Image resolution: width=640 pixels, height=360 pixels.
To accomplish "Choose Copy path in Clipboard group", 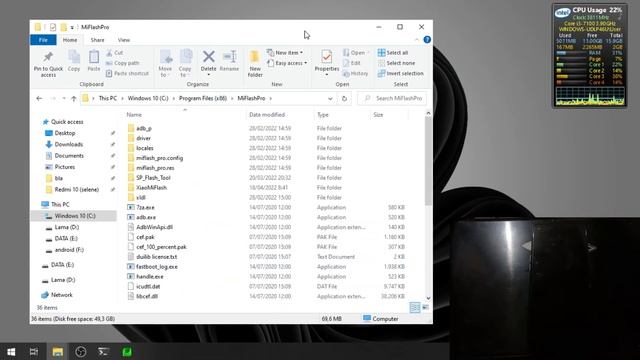I will click(122, 63).
